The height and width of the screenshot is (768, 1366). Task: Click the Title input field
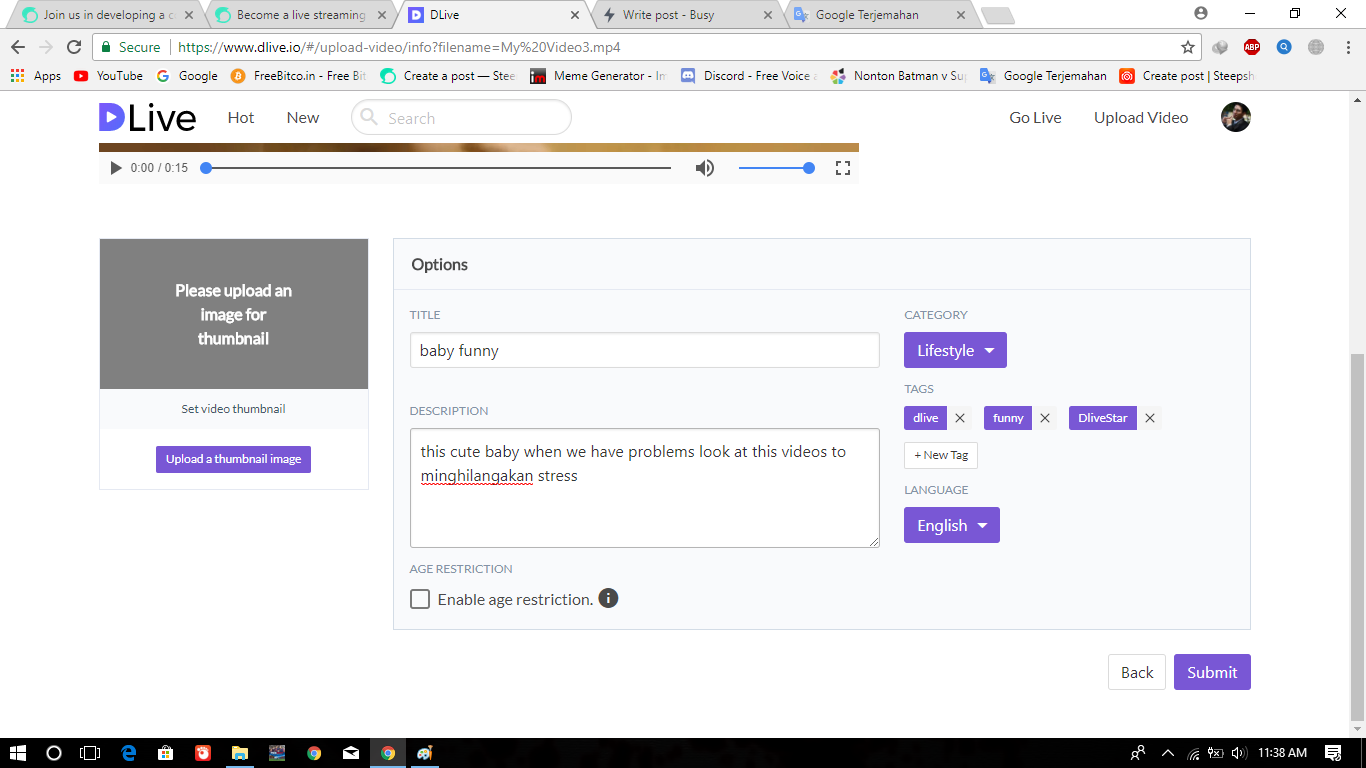tap(645, 350)
